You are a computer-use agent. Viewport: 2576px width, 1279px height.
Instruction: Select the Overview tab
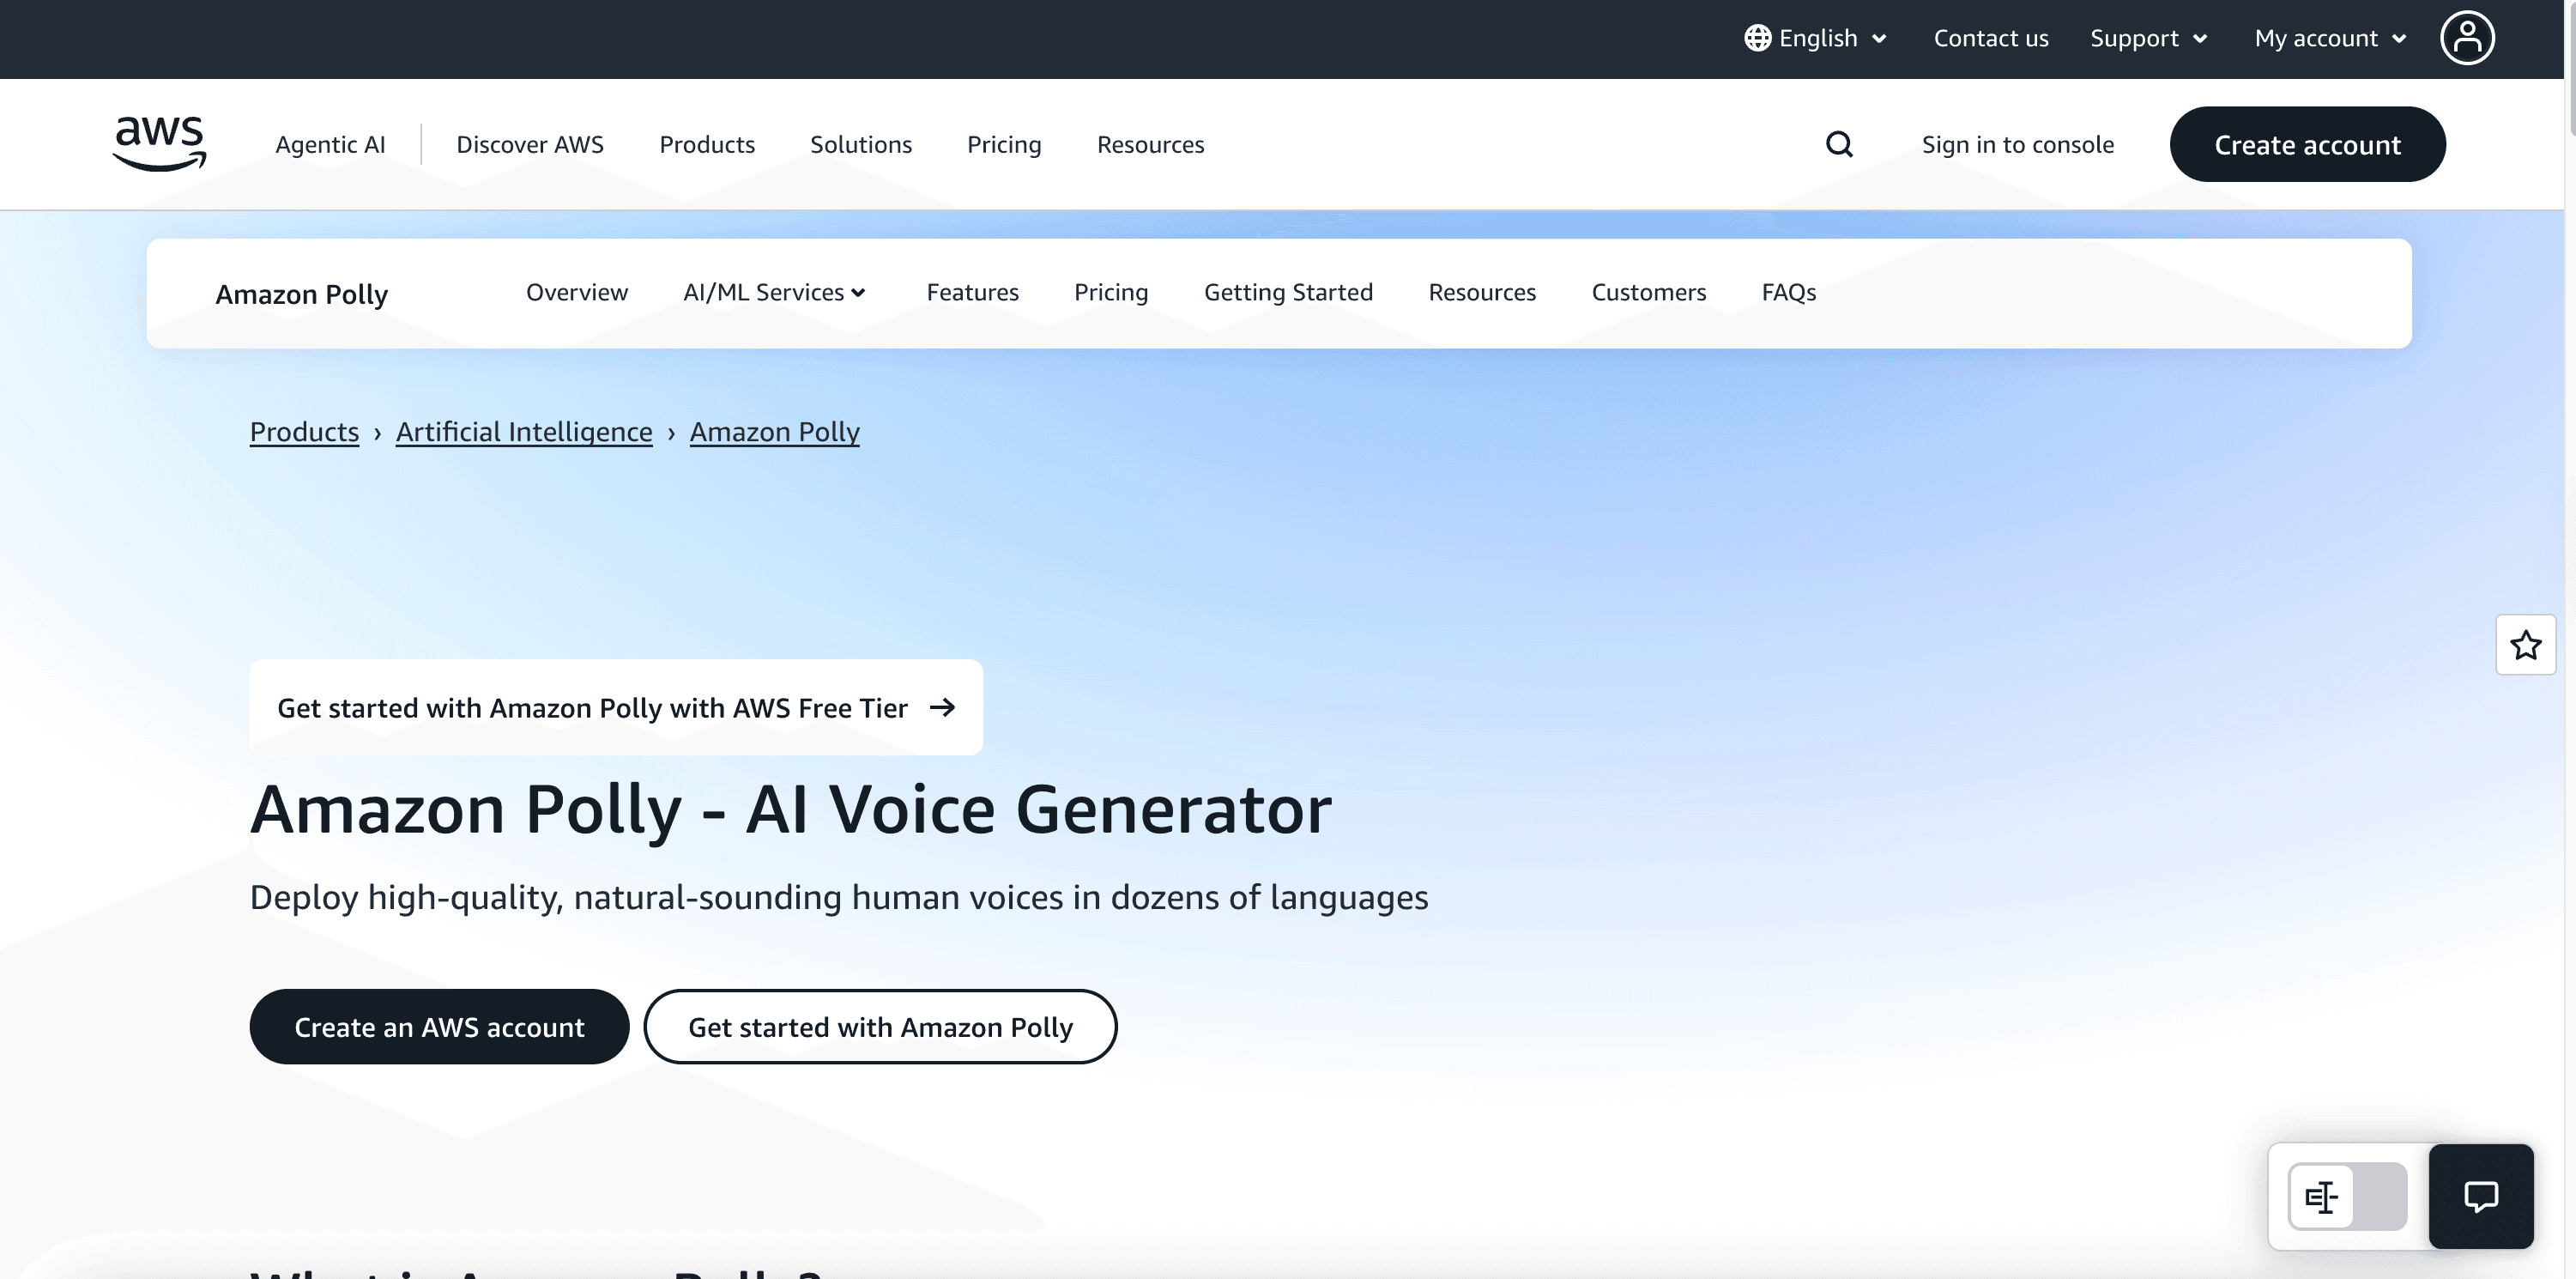(x=577, y=292)
